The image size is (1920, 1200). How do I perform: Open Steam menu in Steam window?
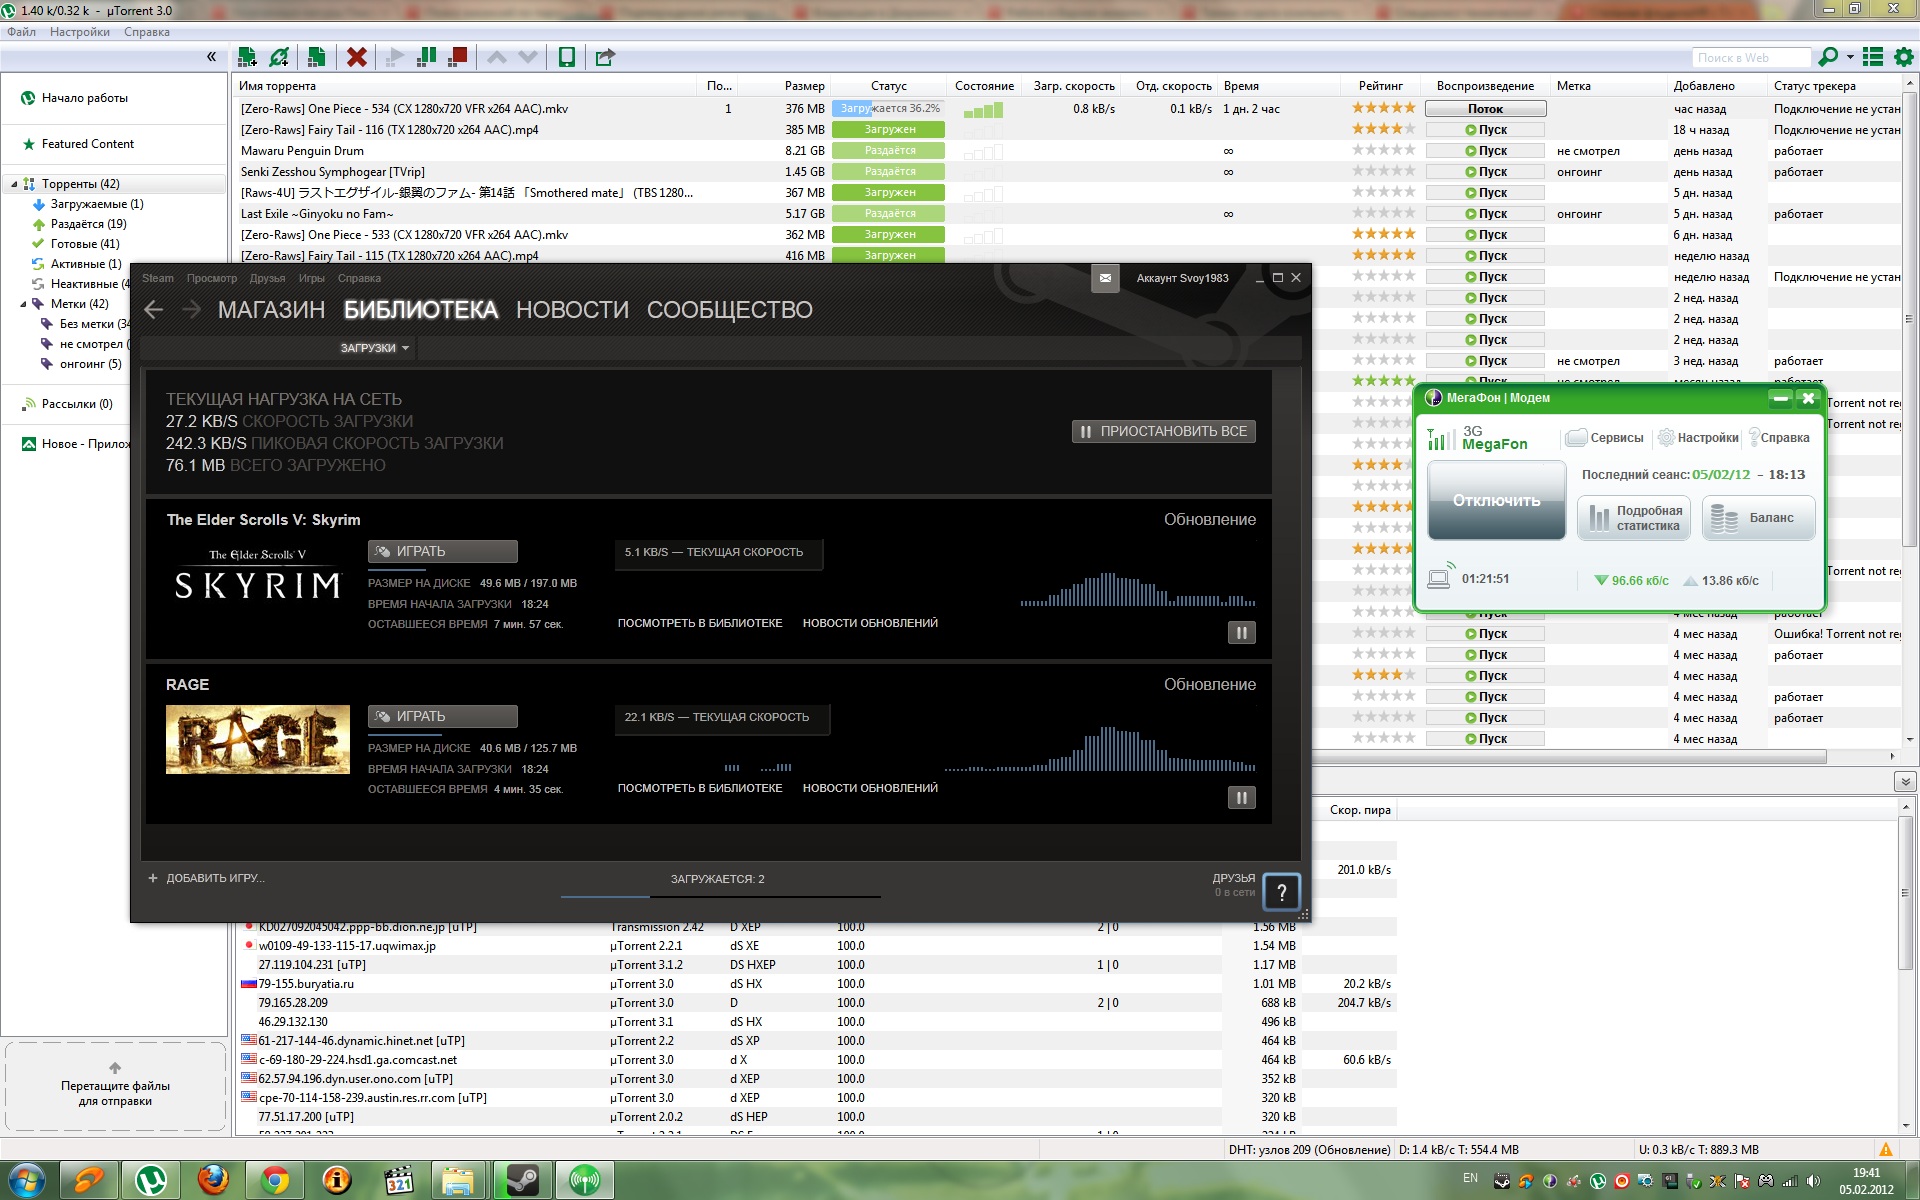point(157,278)
